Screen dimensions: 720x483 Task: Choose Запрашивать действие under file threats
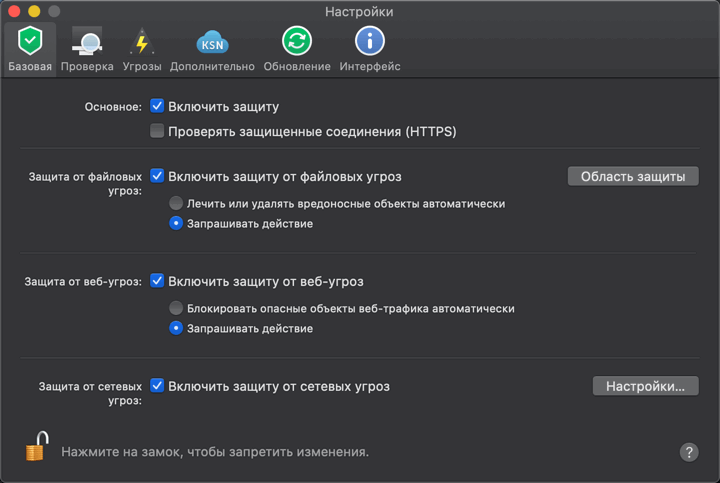pos(176,223)
